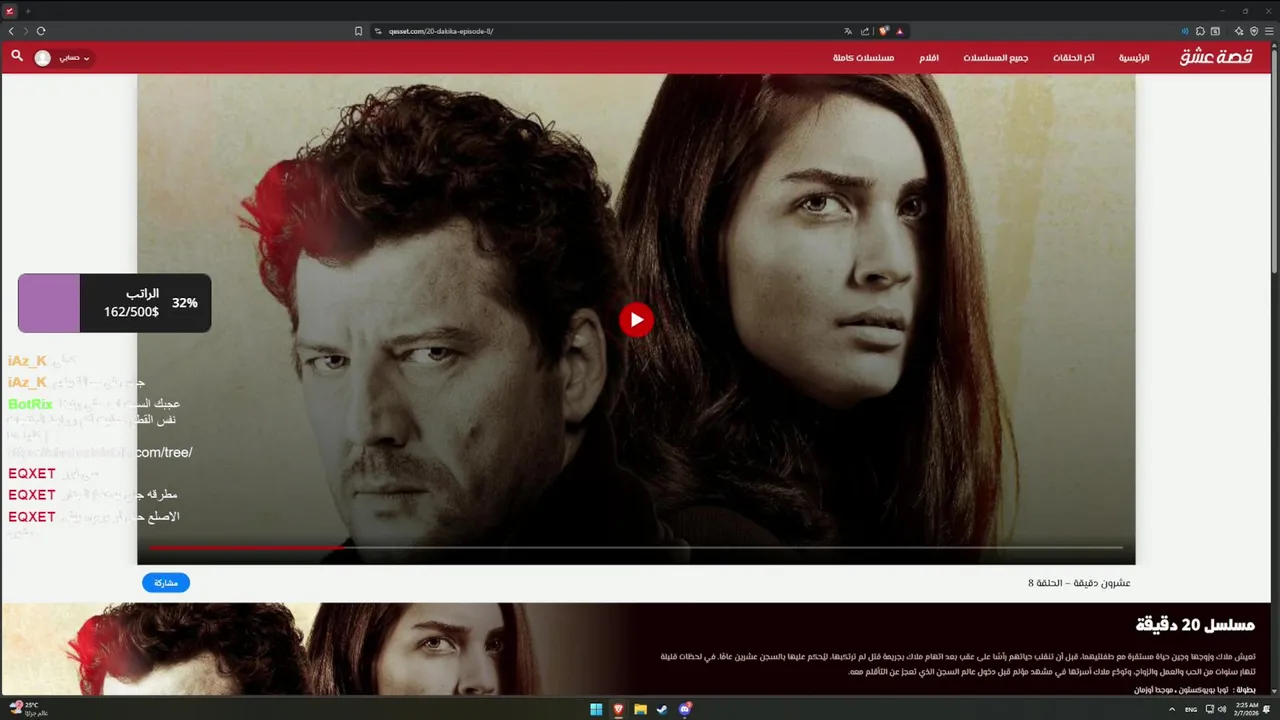The image size is (1280, 720).
Task: Click the 162/500$ salary amount text
Action: (131, 313)
